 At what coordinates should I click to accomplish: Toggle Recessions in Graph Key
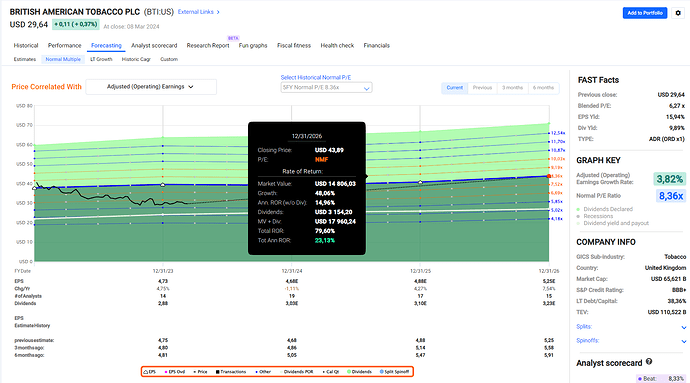coord(595,216)
